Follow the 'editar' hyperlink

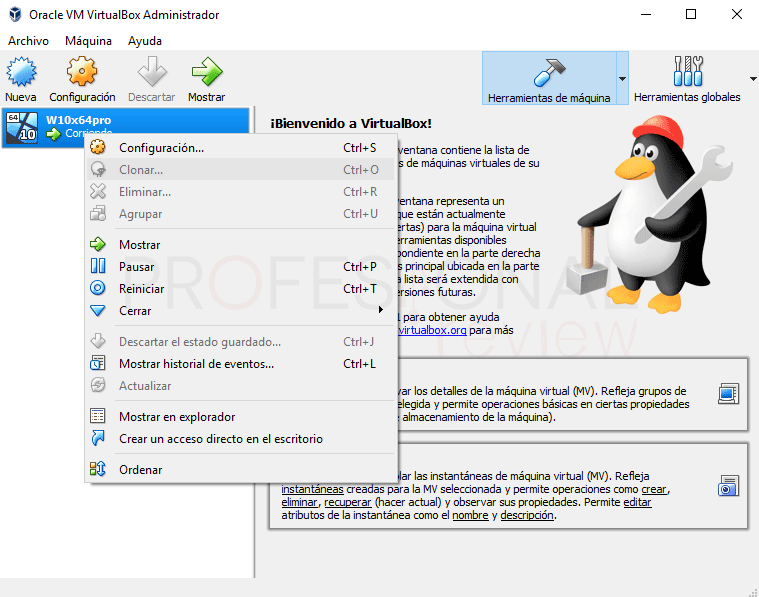[638, 502]
